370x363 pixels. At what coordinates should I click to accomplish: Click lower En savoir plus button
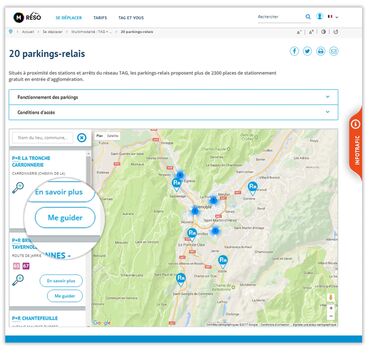tap(61, 281)
